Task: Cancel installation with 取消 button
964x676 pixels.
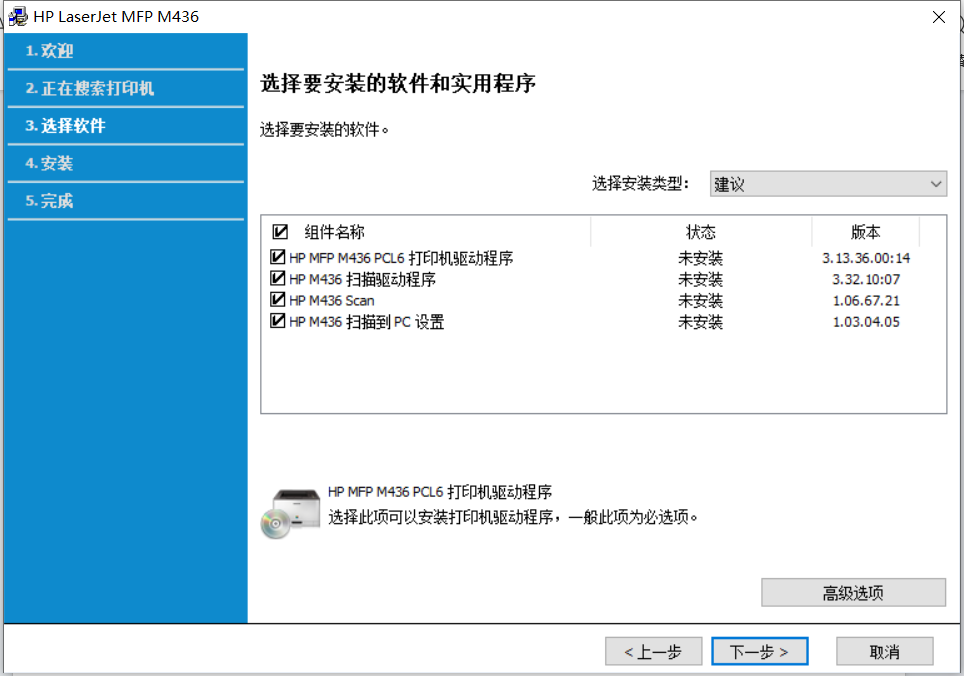Action: pyautogui.click(x=884, y=652)
